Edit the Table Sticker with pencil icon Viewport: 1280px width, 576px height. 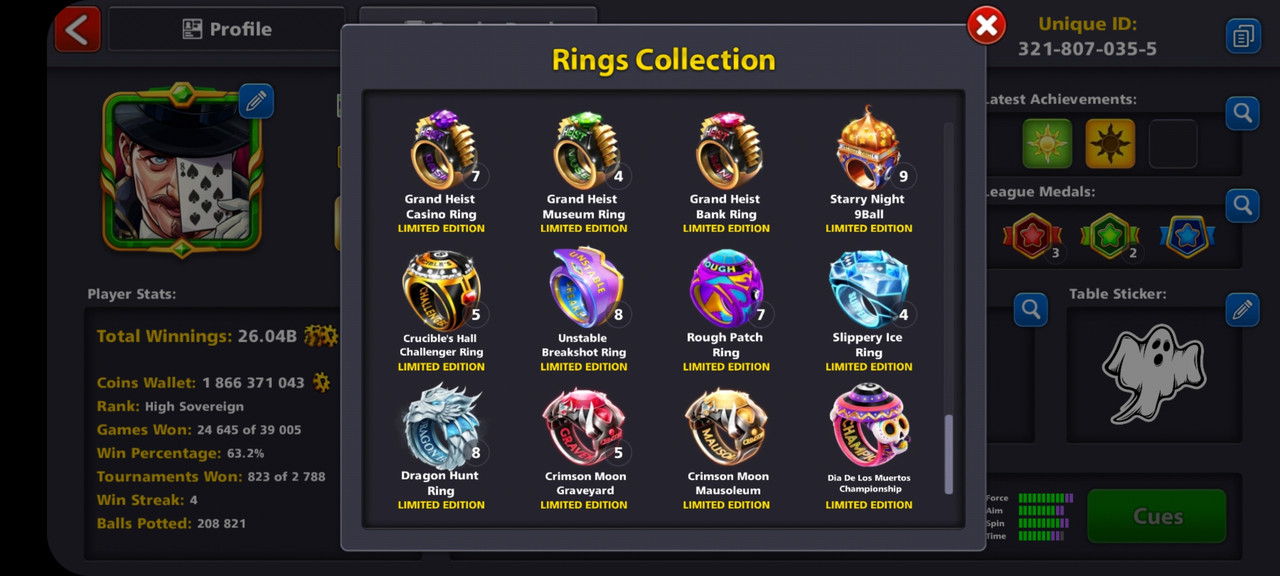[x=1243, y=310]
